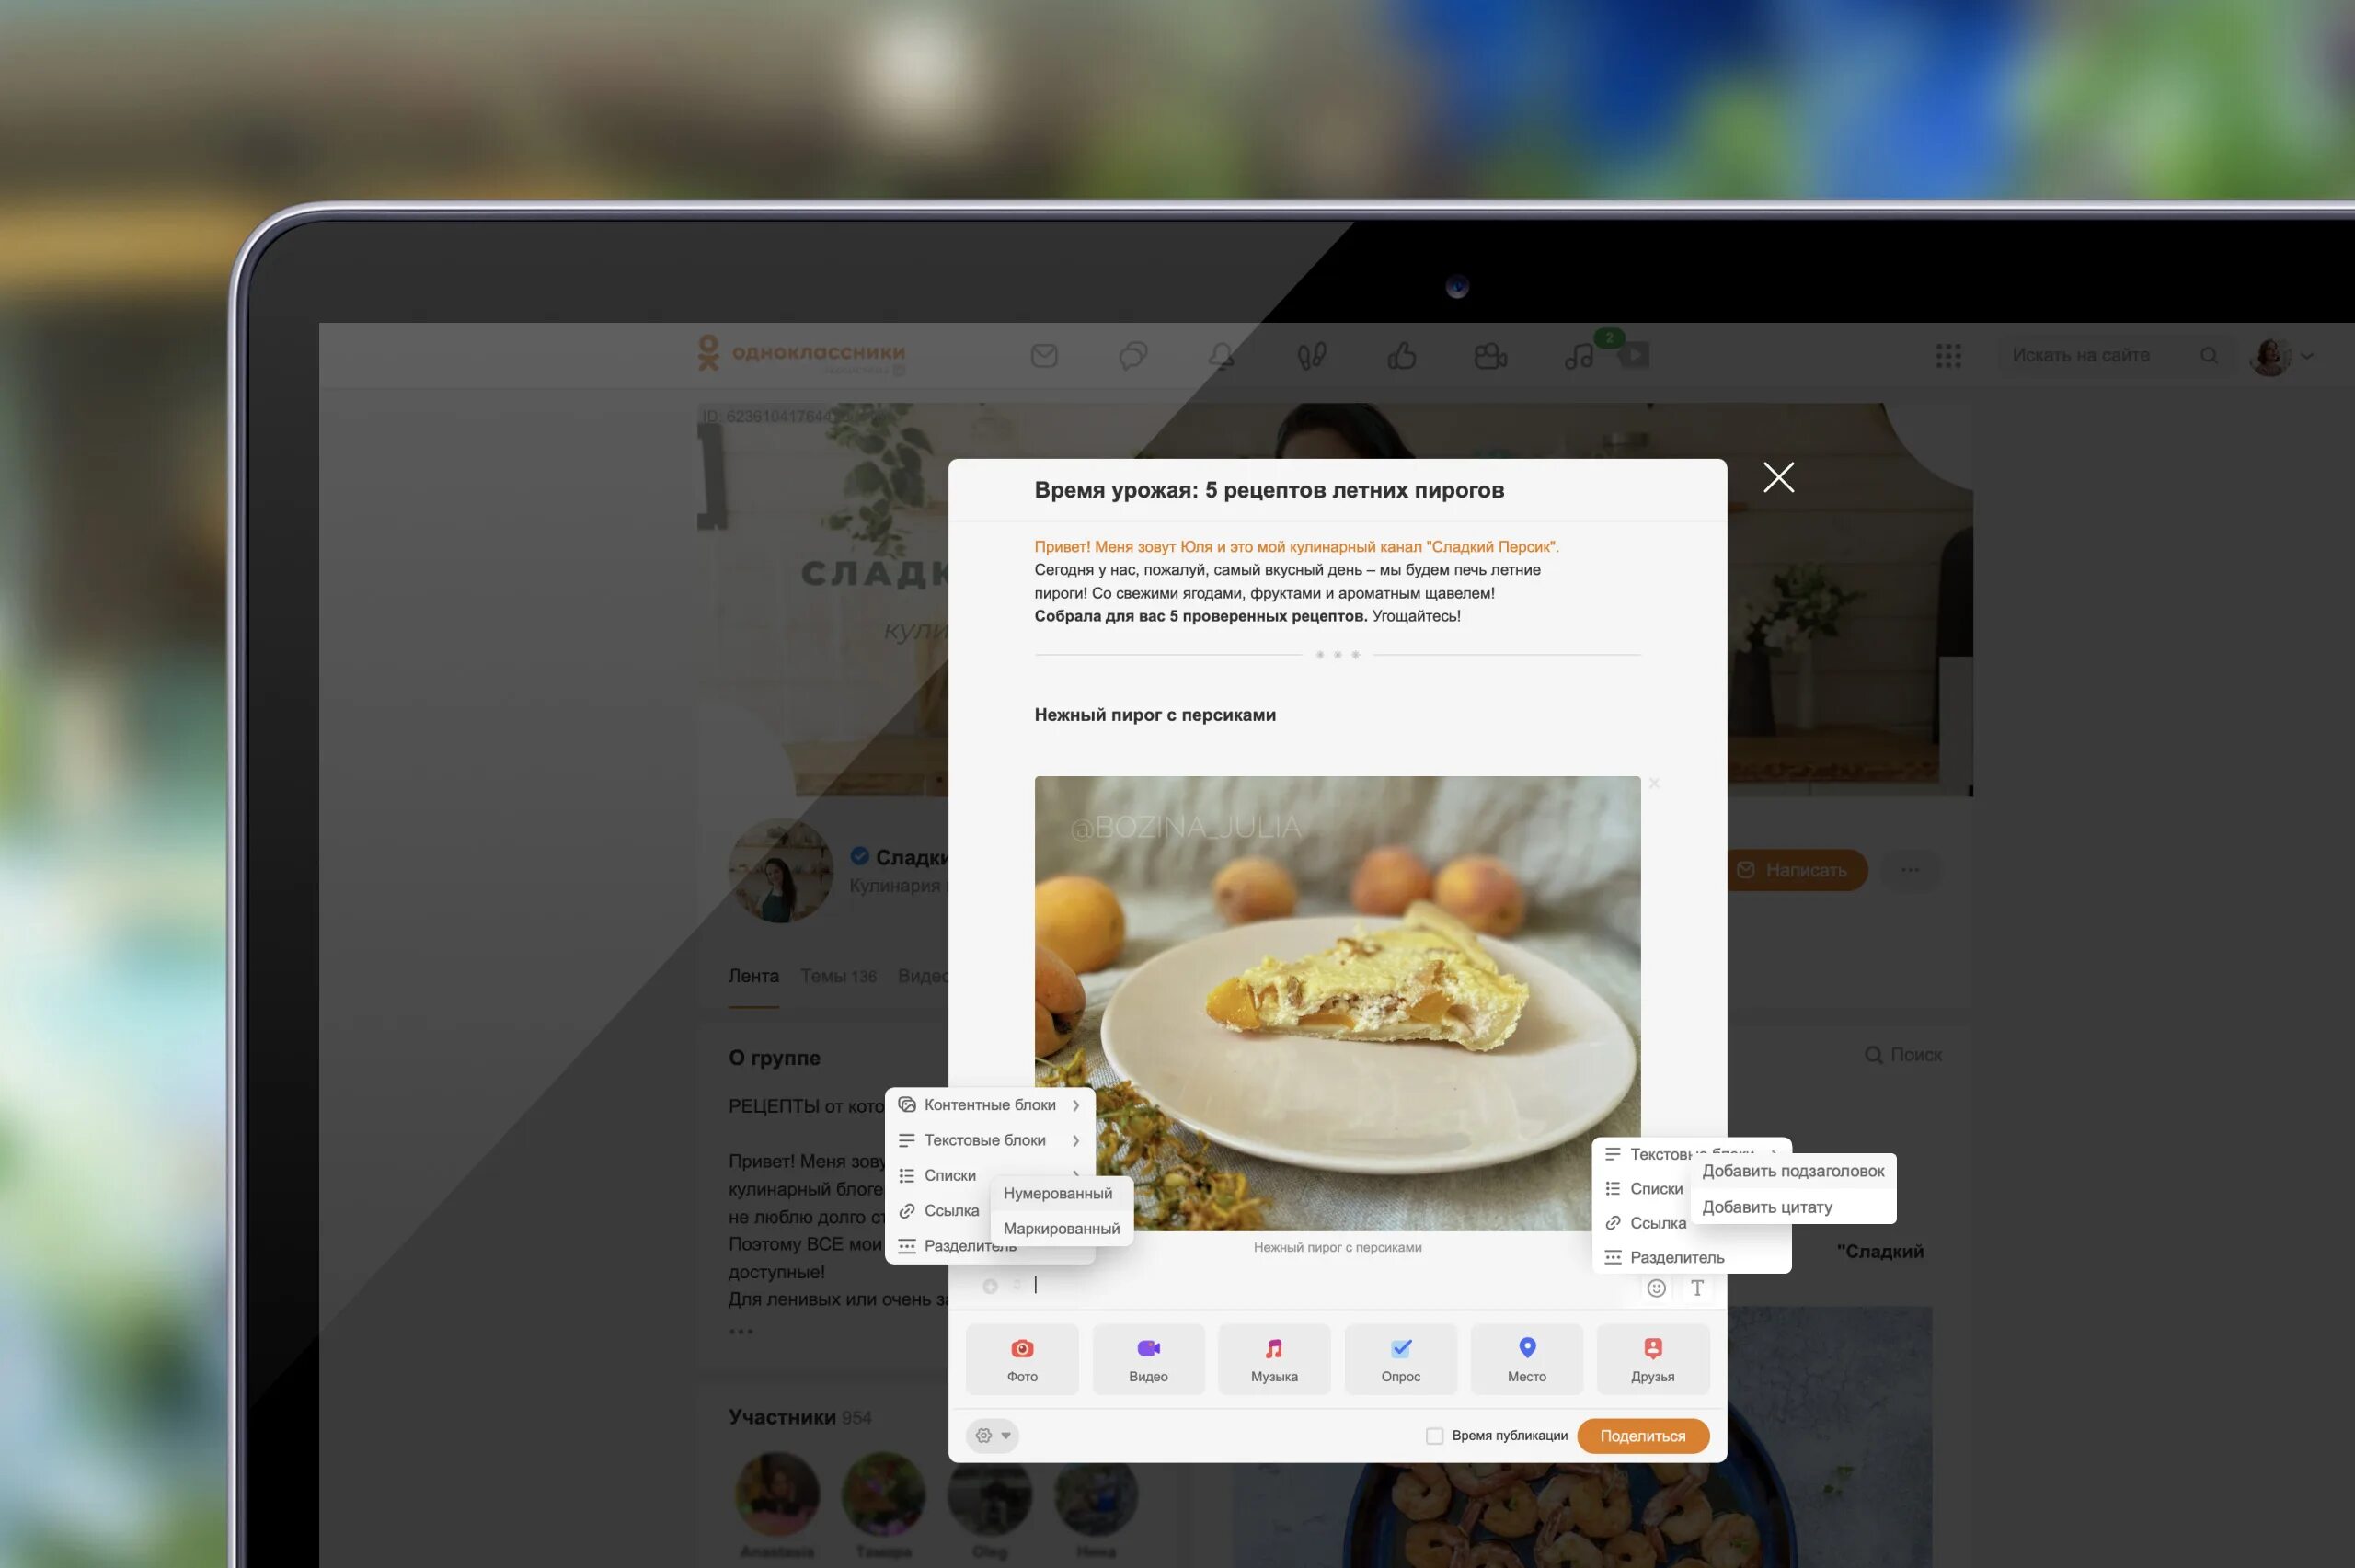Click Одноклассники logo in navigation bar
The image size is (2355, 1568).
click(x=794, y=351)
